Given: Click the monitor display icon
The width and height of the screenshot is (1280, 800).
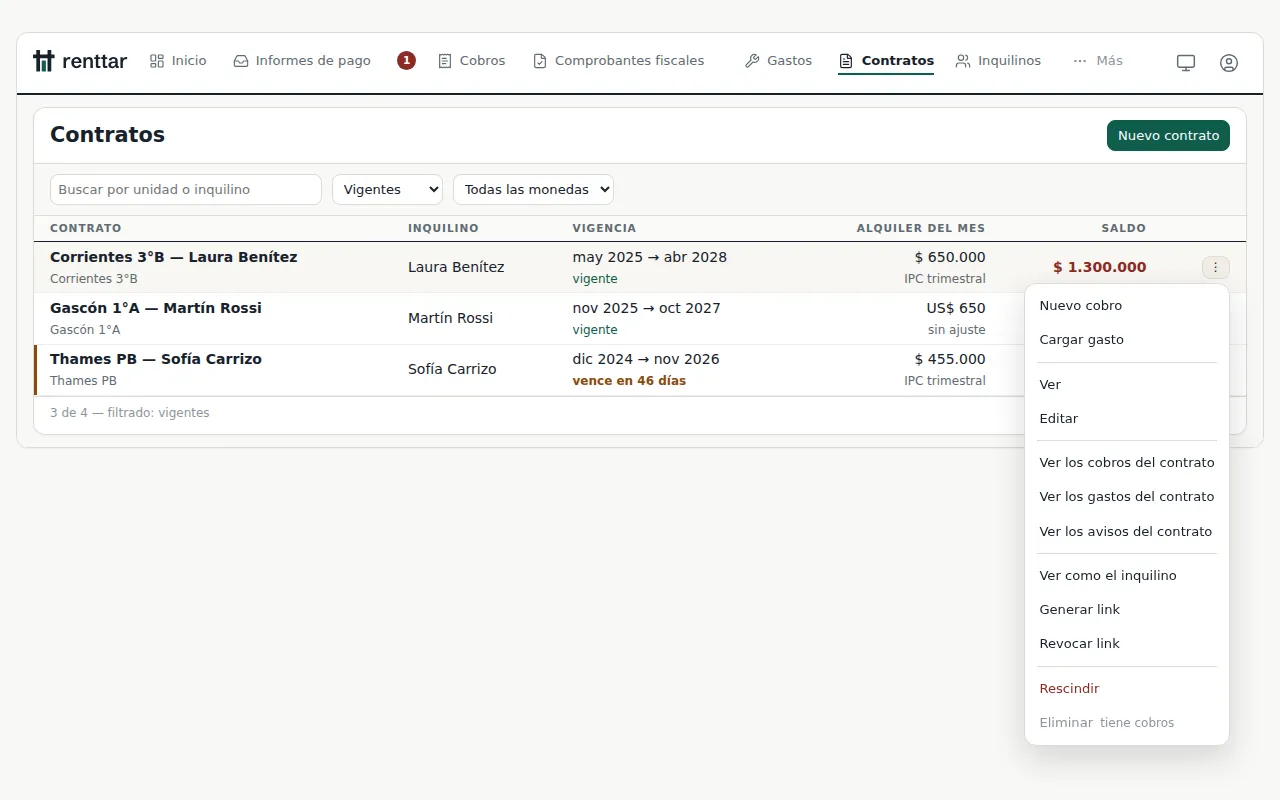Looking at the screenshot, I should coord(1186,62).
